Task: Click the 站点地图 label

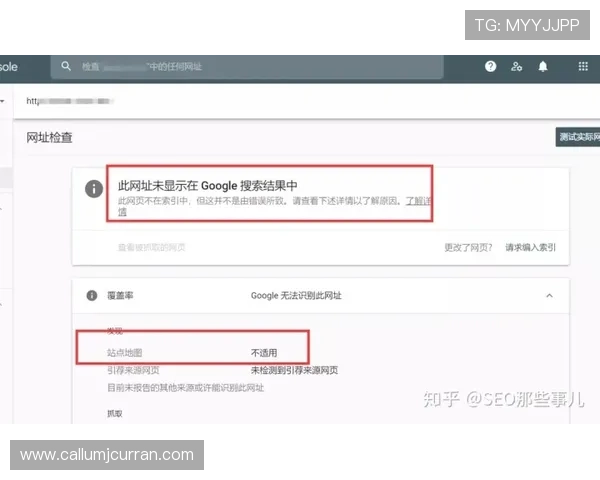Action: 125,353
